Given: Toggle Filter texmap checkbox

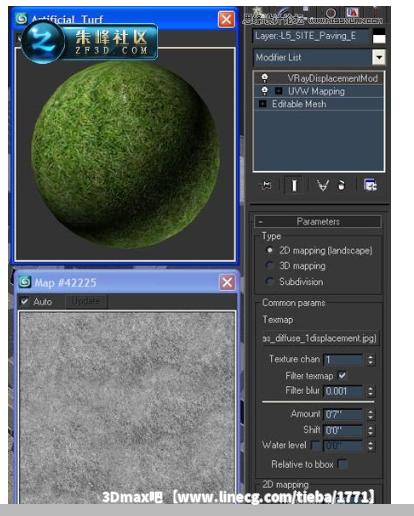Looking at the screenshot, I should click(x=342, y=376).
